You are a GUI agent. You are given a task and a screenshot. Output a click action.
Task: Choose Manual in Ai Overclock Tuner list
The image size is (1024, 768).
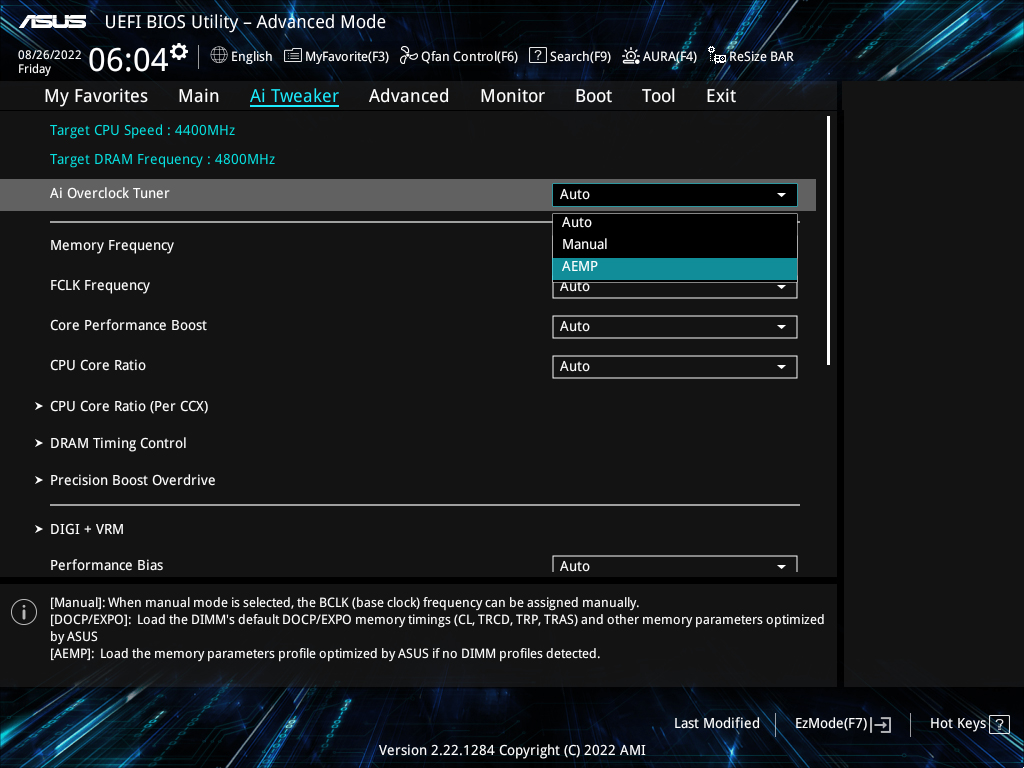[x=674, y=244]
